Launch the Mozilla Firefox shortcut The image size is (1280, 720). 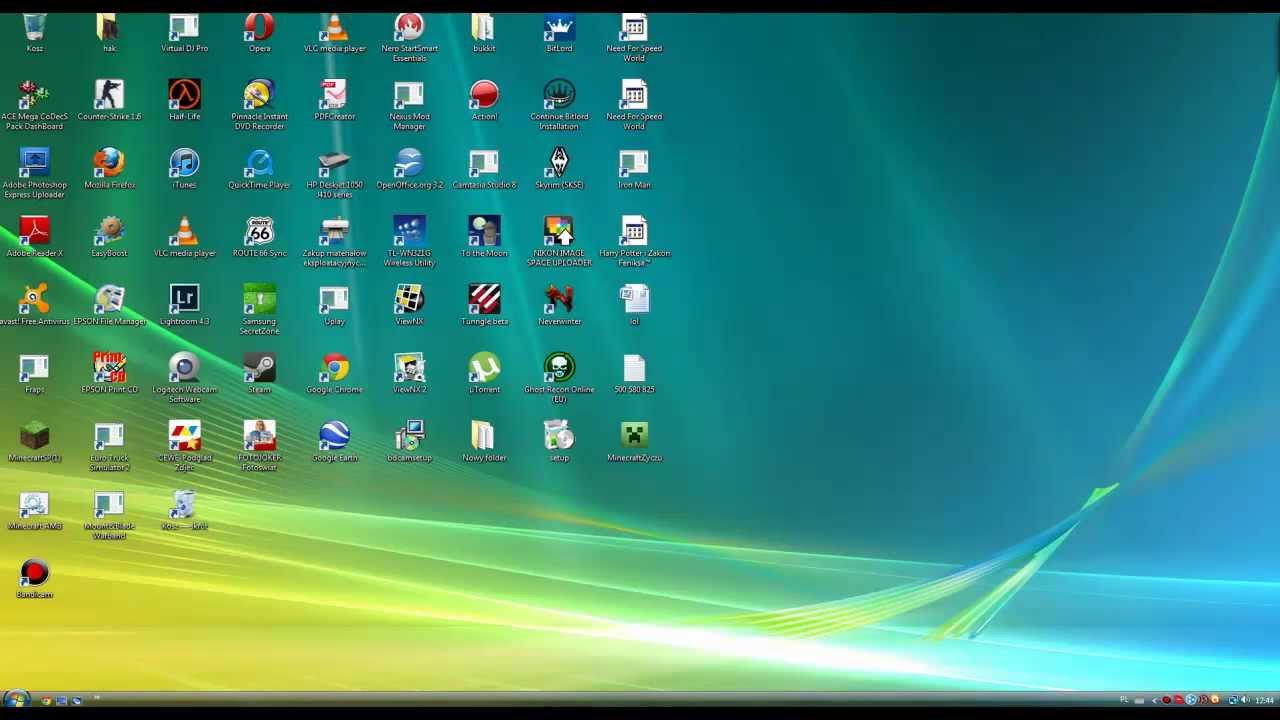tap(109, 168)
